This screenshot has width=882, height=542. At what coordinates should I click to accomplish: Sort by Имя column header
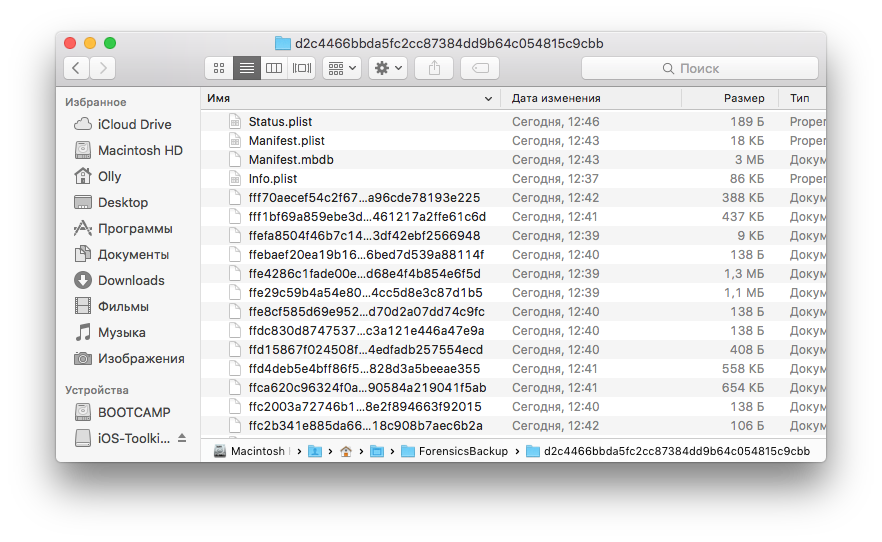pyautogui.click(x=350, y=98)
